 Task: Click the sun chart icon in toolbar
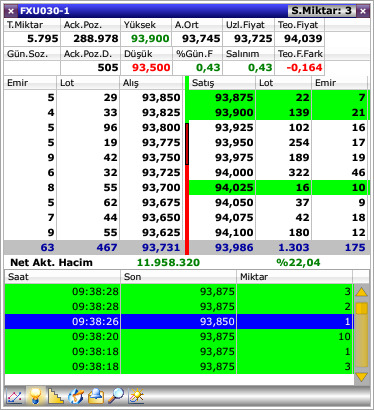click(136, 397)
